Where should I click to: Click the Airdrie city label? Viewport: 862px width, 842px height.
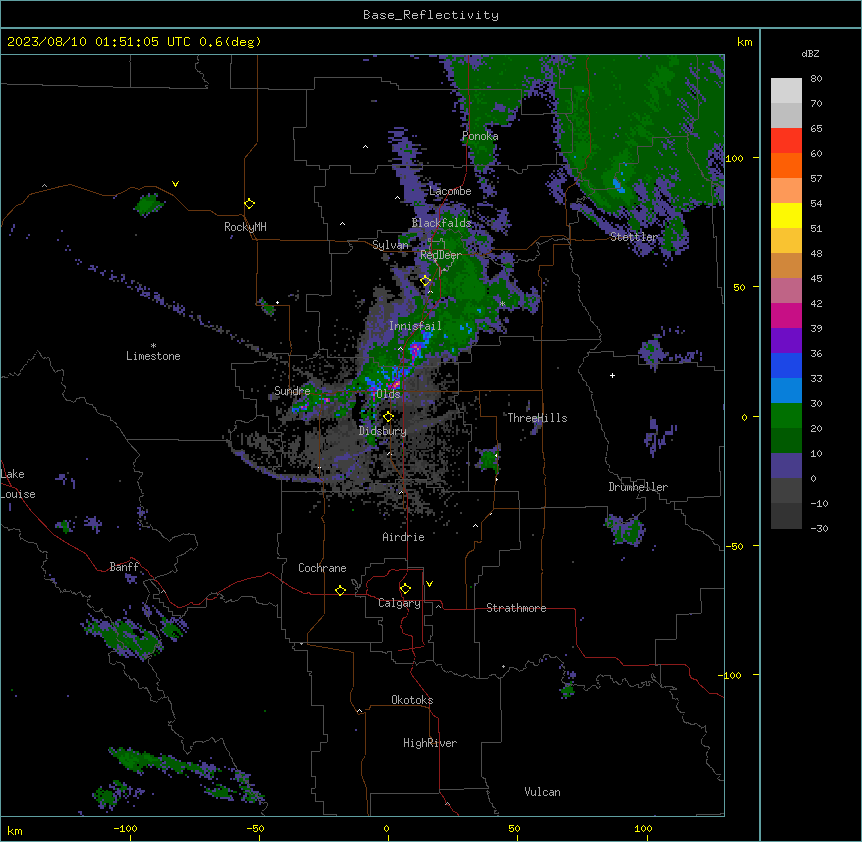pos(404,537)
